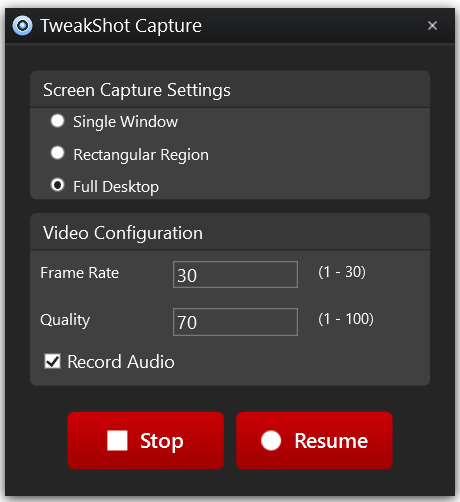Click the Screen Capture Settings heading
The width and height of the screenshot is (460, 502).
click(137, 90)
